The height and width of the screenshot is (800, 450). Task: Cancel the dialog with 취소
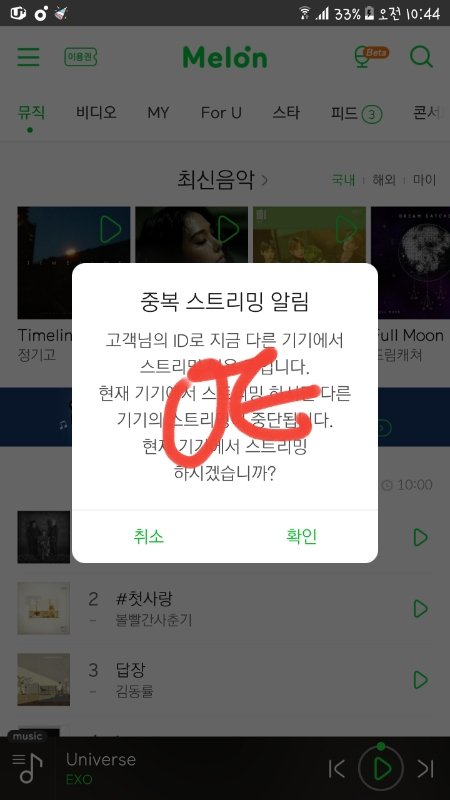click(x=148, y=536)
